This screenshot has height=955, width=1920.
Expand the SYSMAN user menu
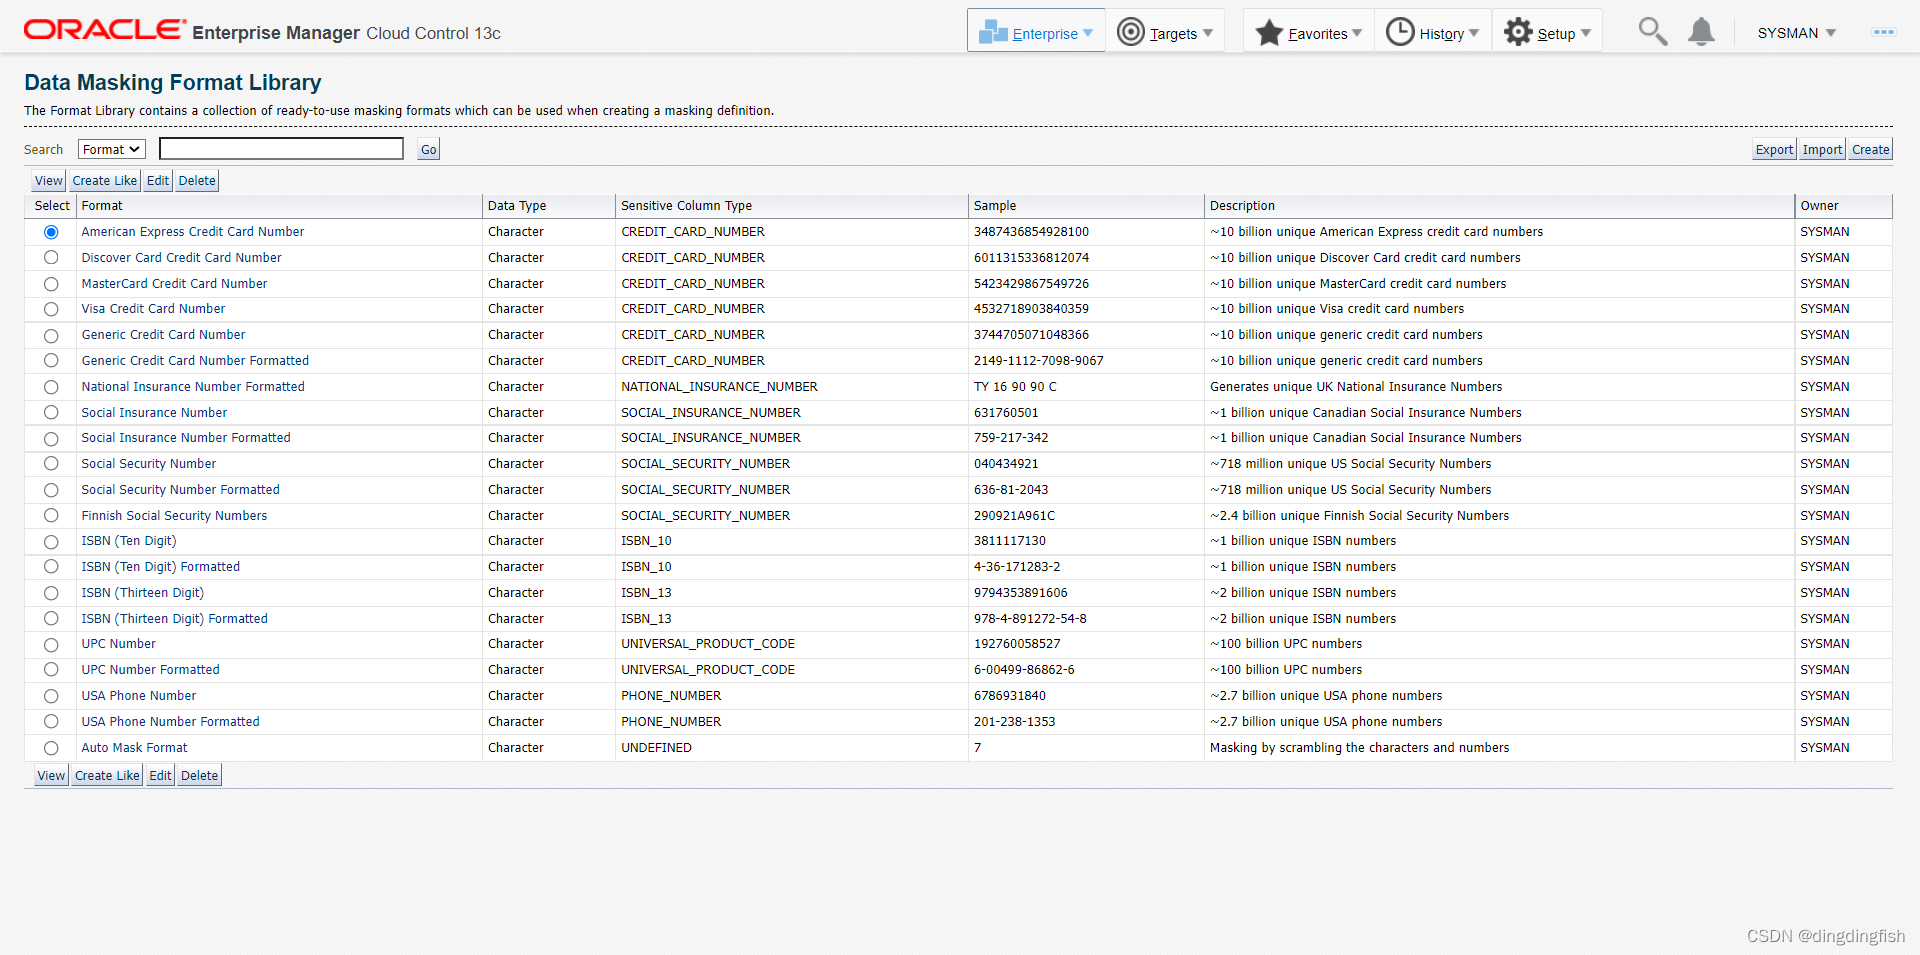pos(1797,33)
